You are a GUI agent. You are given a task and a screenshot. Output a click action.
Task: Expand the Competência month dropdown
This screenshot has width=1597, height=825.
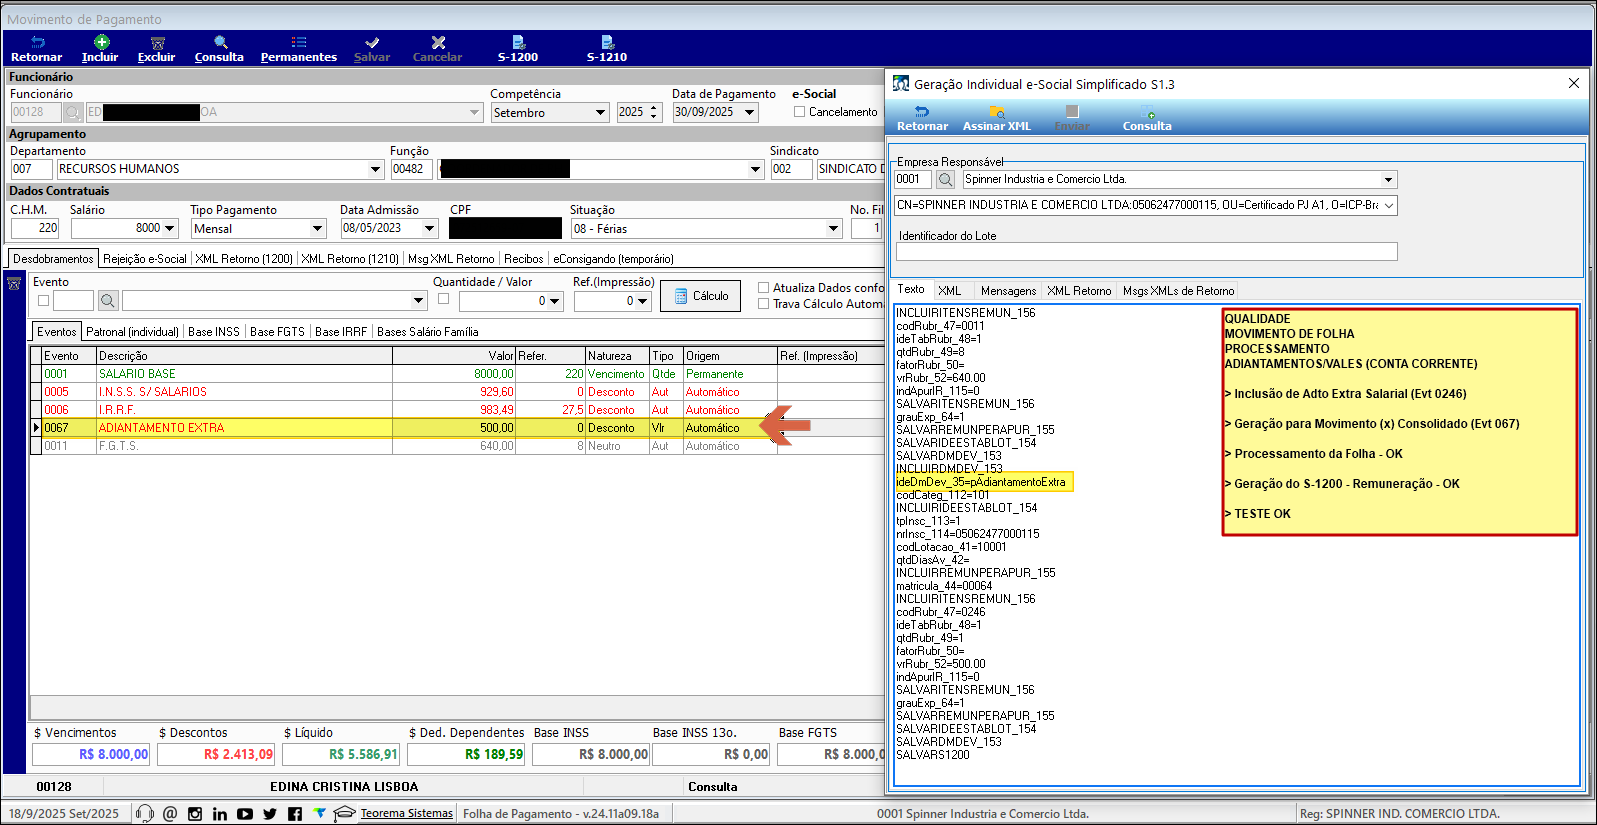click(x=600, y=113)
